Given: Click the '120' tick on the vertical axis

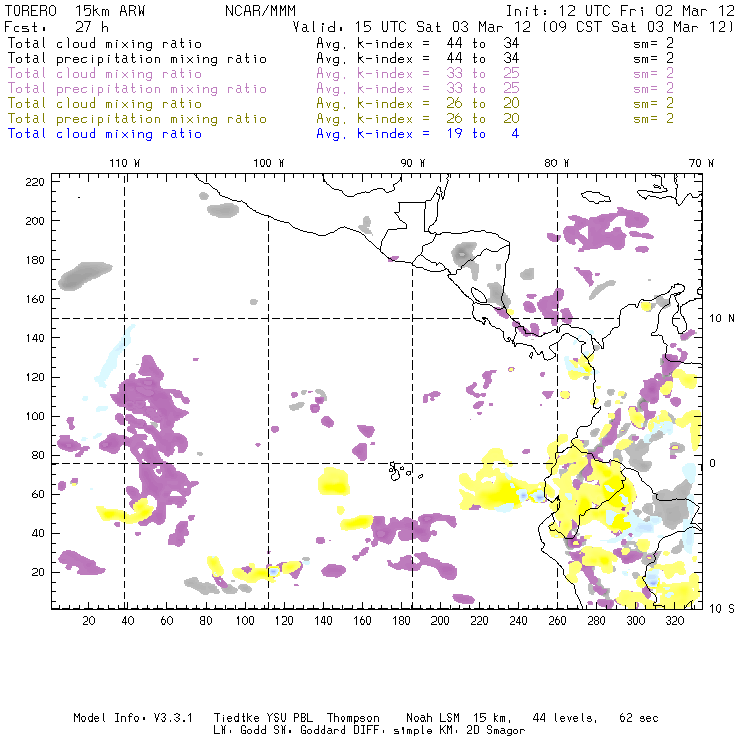Looking at the screenshot, I should pyautogui.click(x=35, y=378).
